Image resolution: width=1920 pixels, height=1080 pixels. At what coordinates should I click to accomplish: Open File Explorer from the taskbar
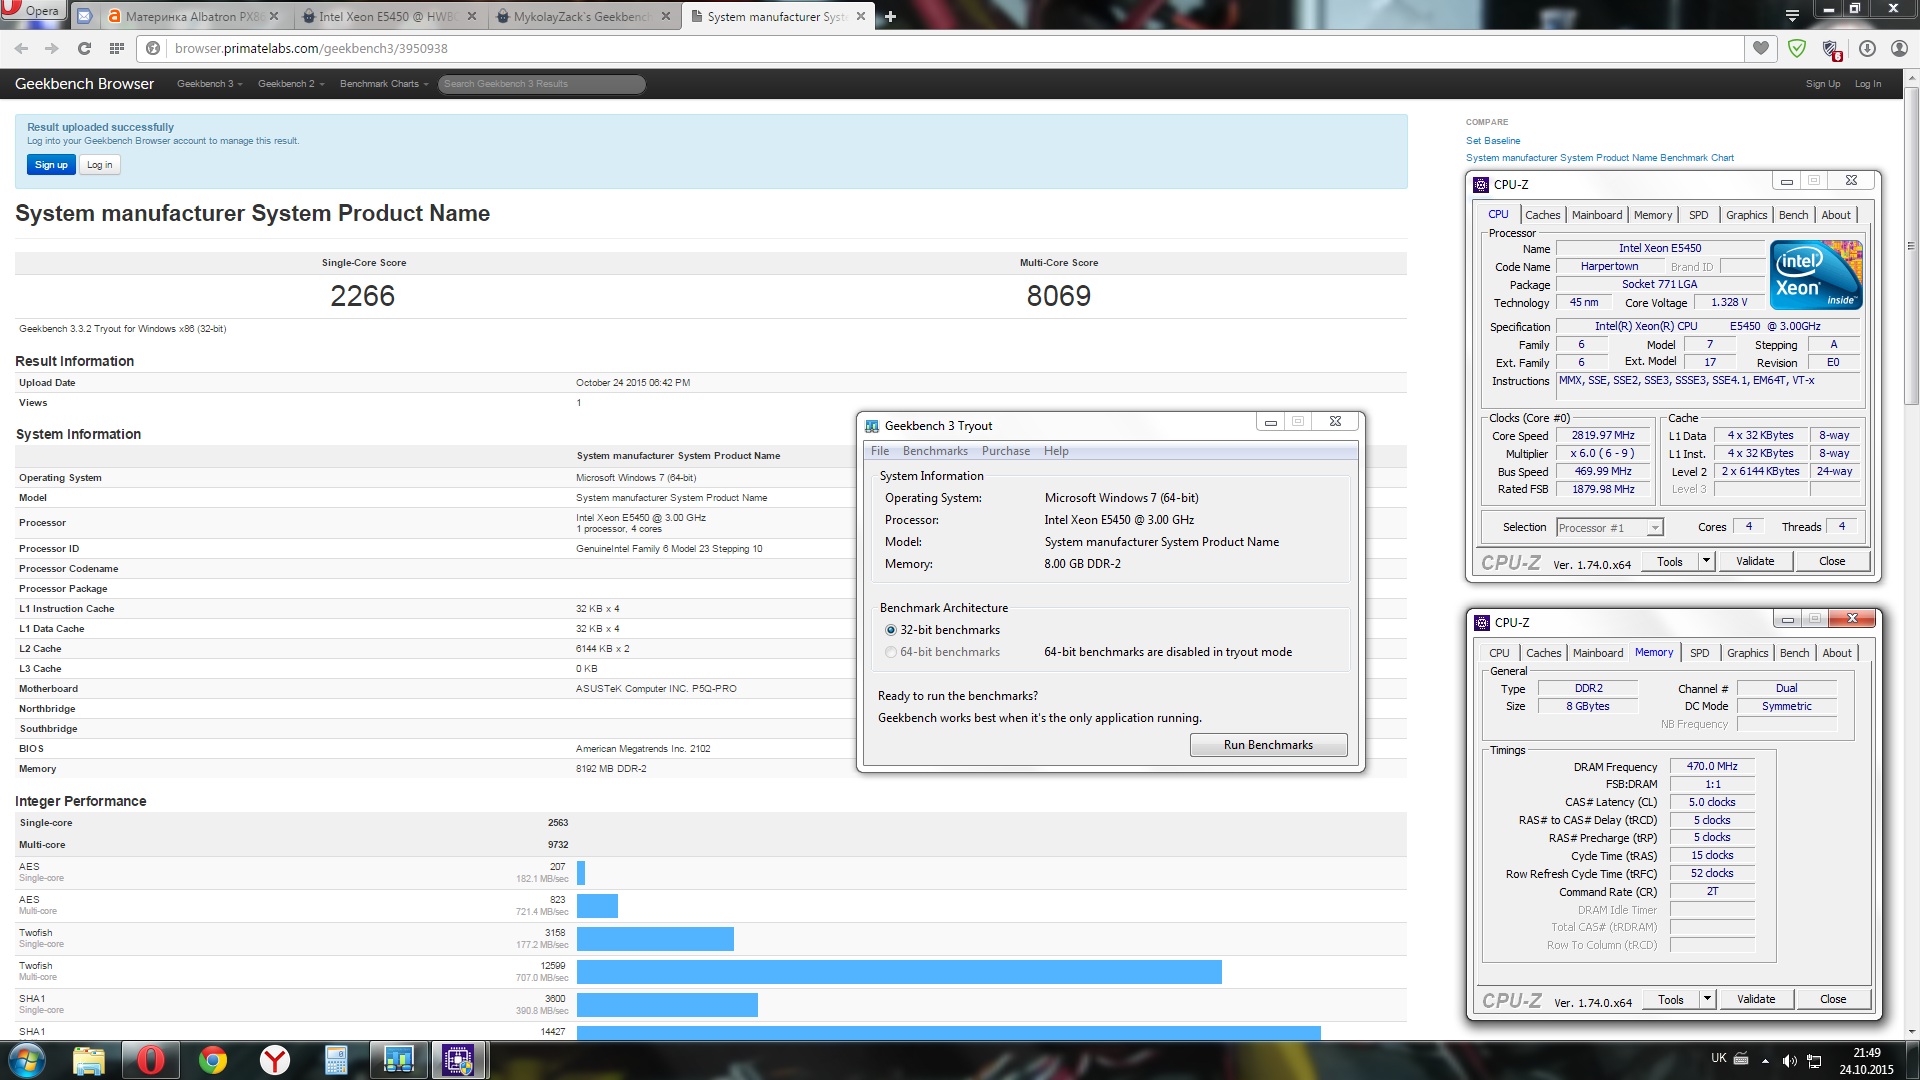[88, 1060]
